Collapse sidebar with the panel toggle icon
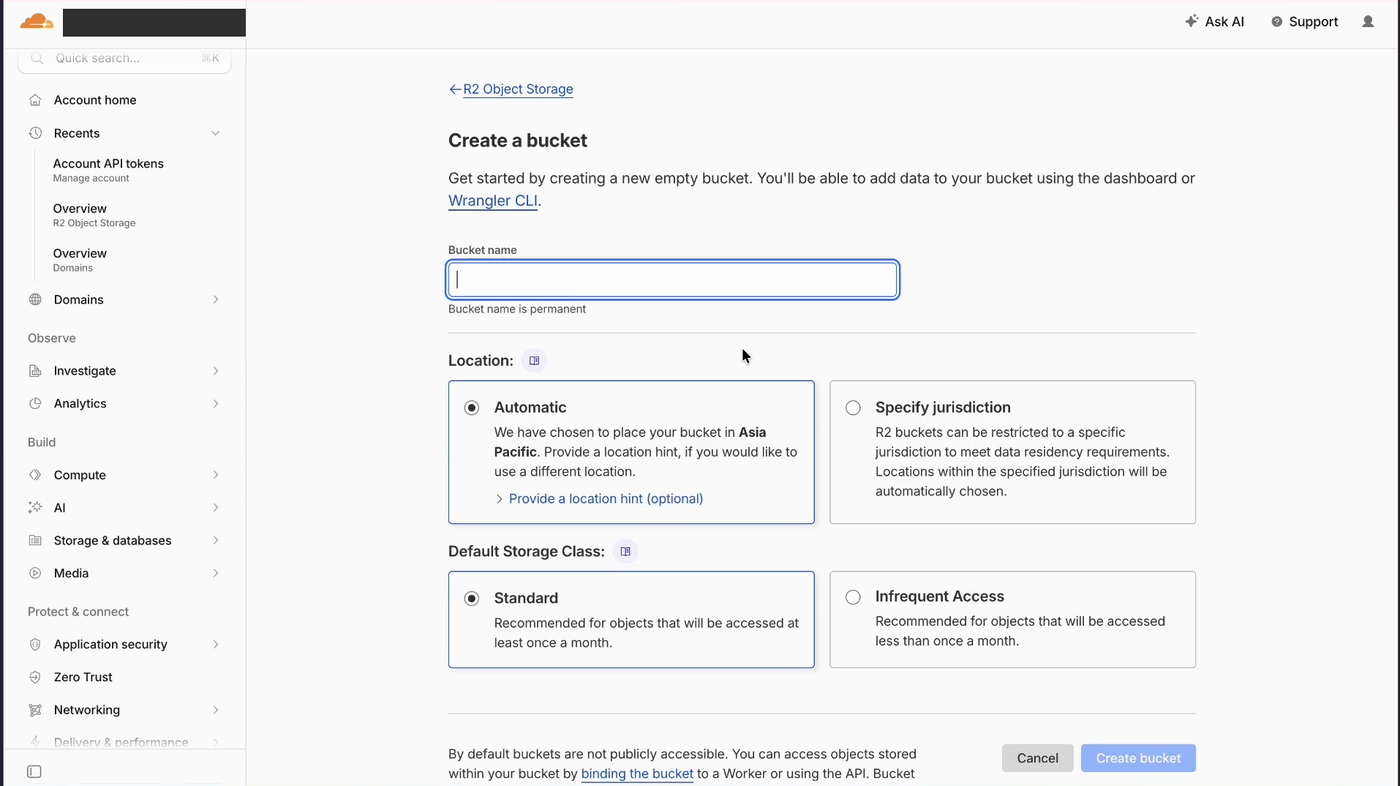Image resolution: width=1400 pixels, height=786 pixels. click(34, 772)
